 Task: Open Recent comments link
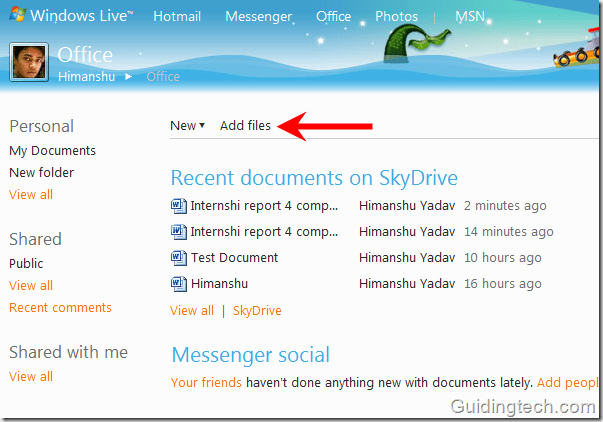[60, 308]
